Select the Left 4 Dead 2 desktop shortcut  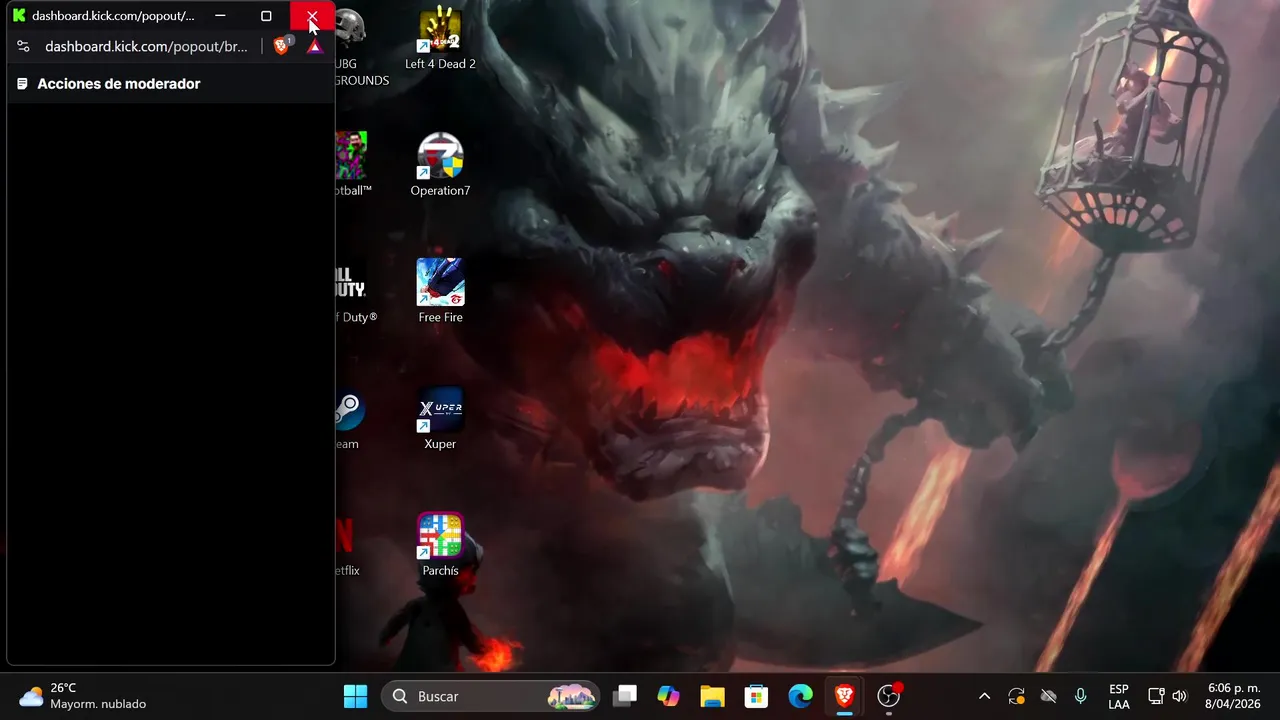pyautogui.click(x=440, y=40)
